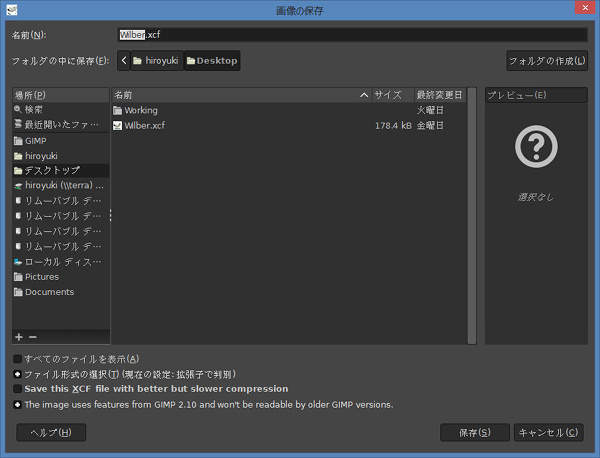Select the Wilber.xcf file row
The height and width of the screenshot is (458, 600).
click(x=289, y=126)
